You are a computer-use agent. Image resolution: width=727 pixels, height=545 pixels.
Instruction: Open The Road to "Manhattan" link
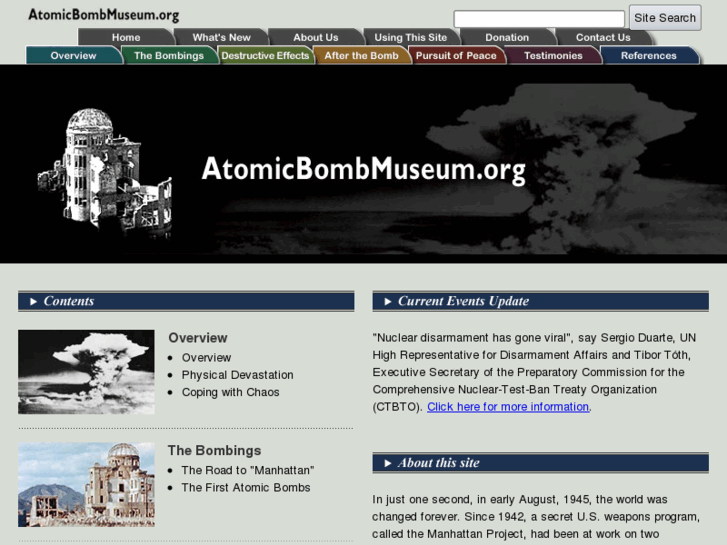248,470
